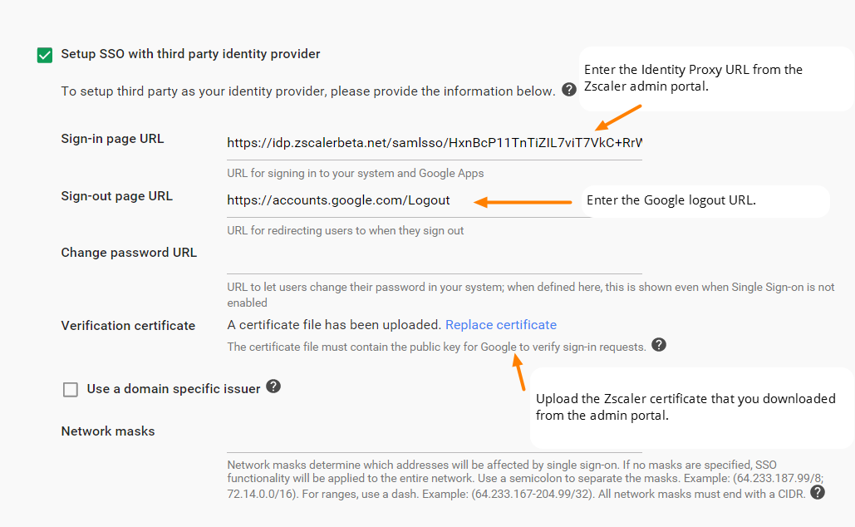Open help icon beside identity provider instructions
855x527 pixels.
click(x=569, y=90)
